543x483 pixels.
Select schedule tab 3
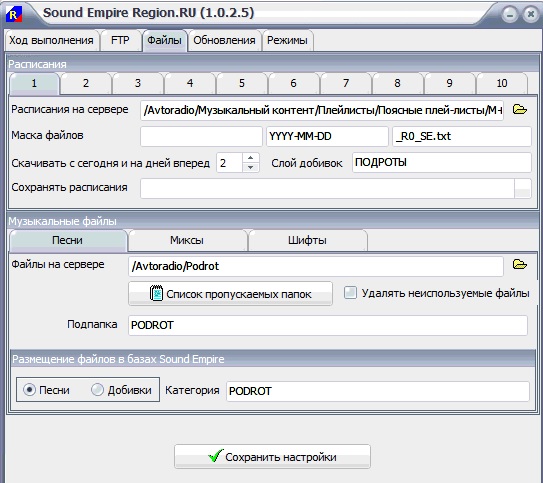138,83
